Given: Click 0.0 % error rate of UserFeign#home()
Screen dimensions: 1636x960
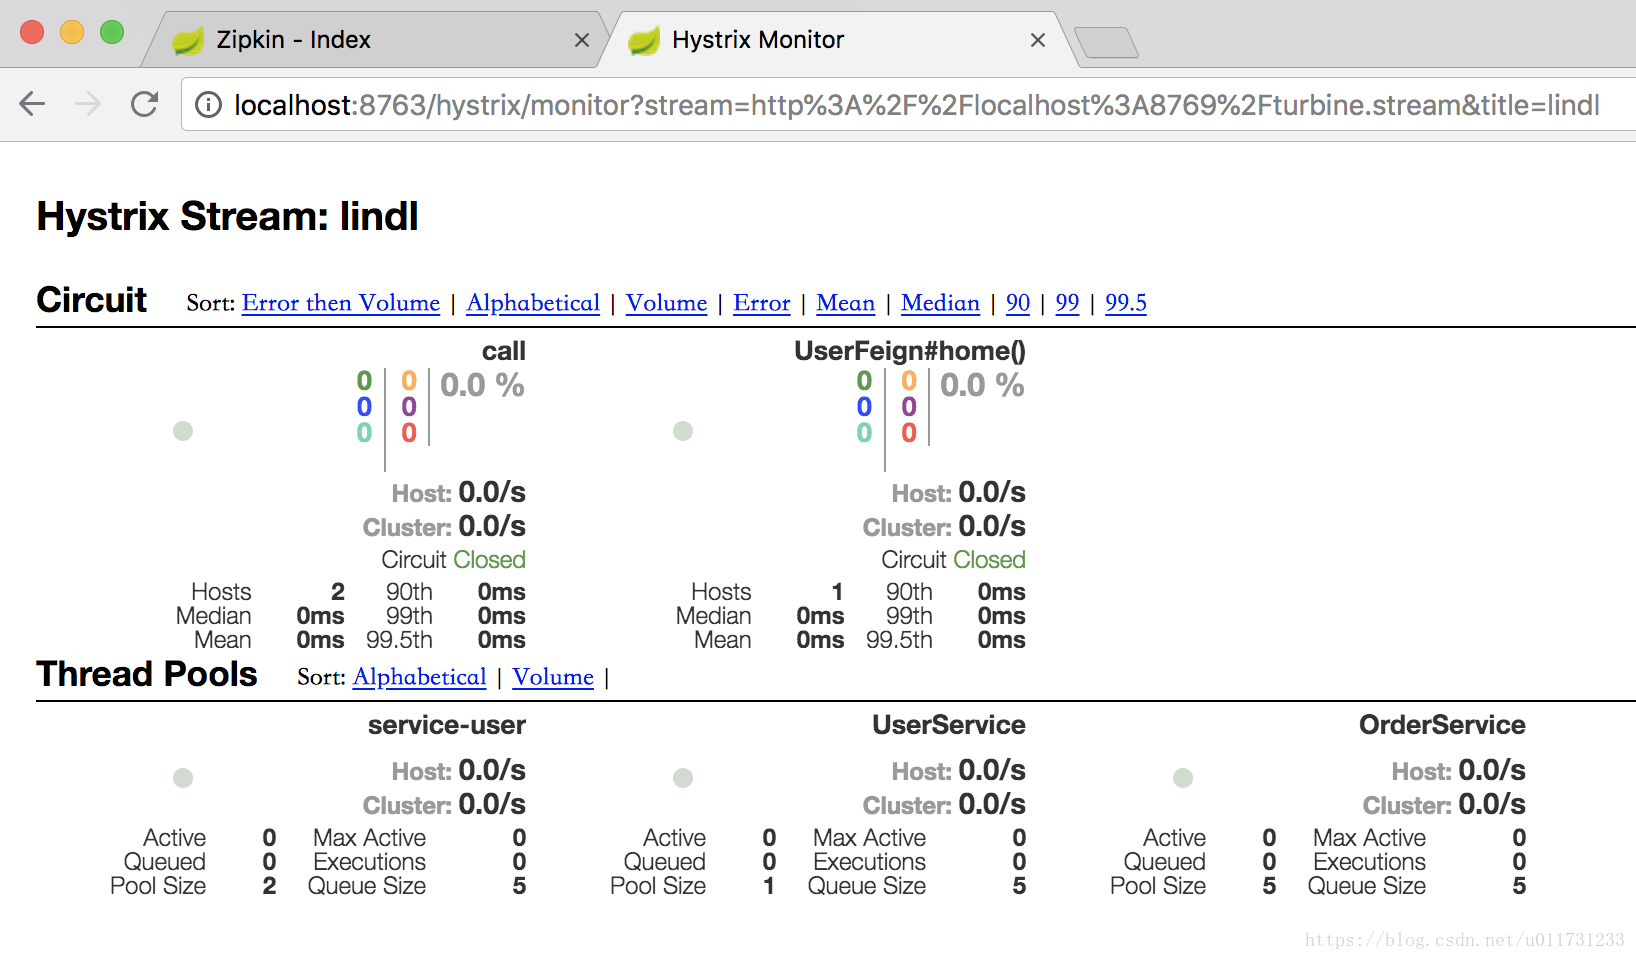Looking at the screenshot, I should click(x=982, y=385).
